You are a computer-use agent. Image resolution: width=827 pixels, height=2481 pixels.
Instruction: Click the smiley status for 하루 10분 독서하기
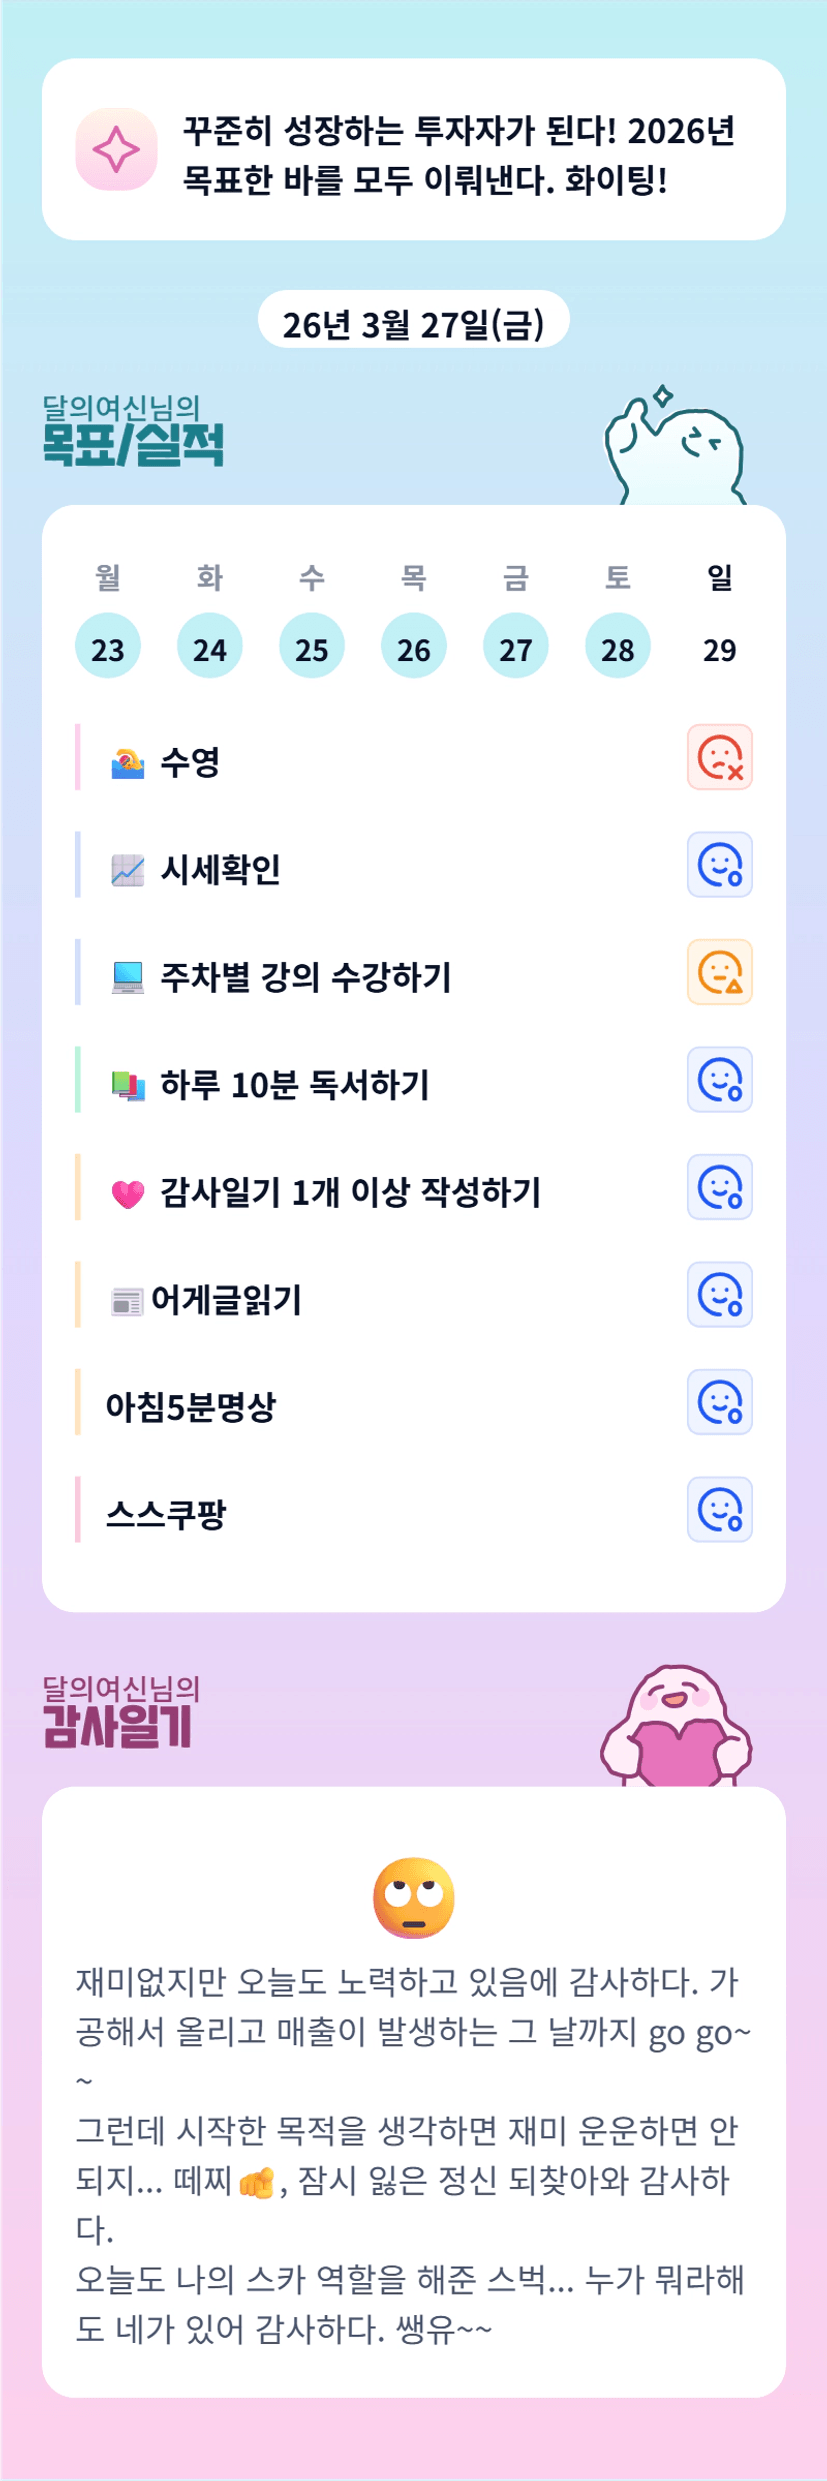click(x=719, y=1080)
